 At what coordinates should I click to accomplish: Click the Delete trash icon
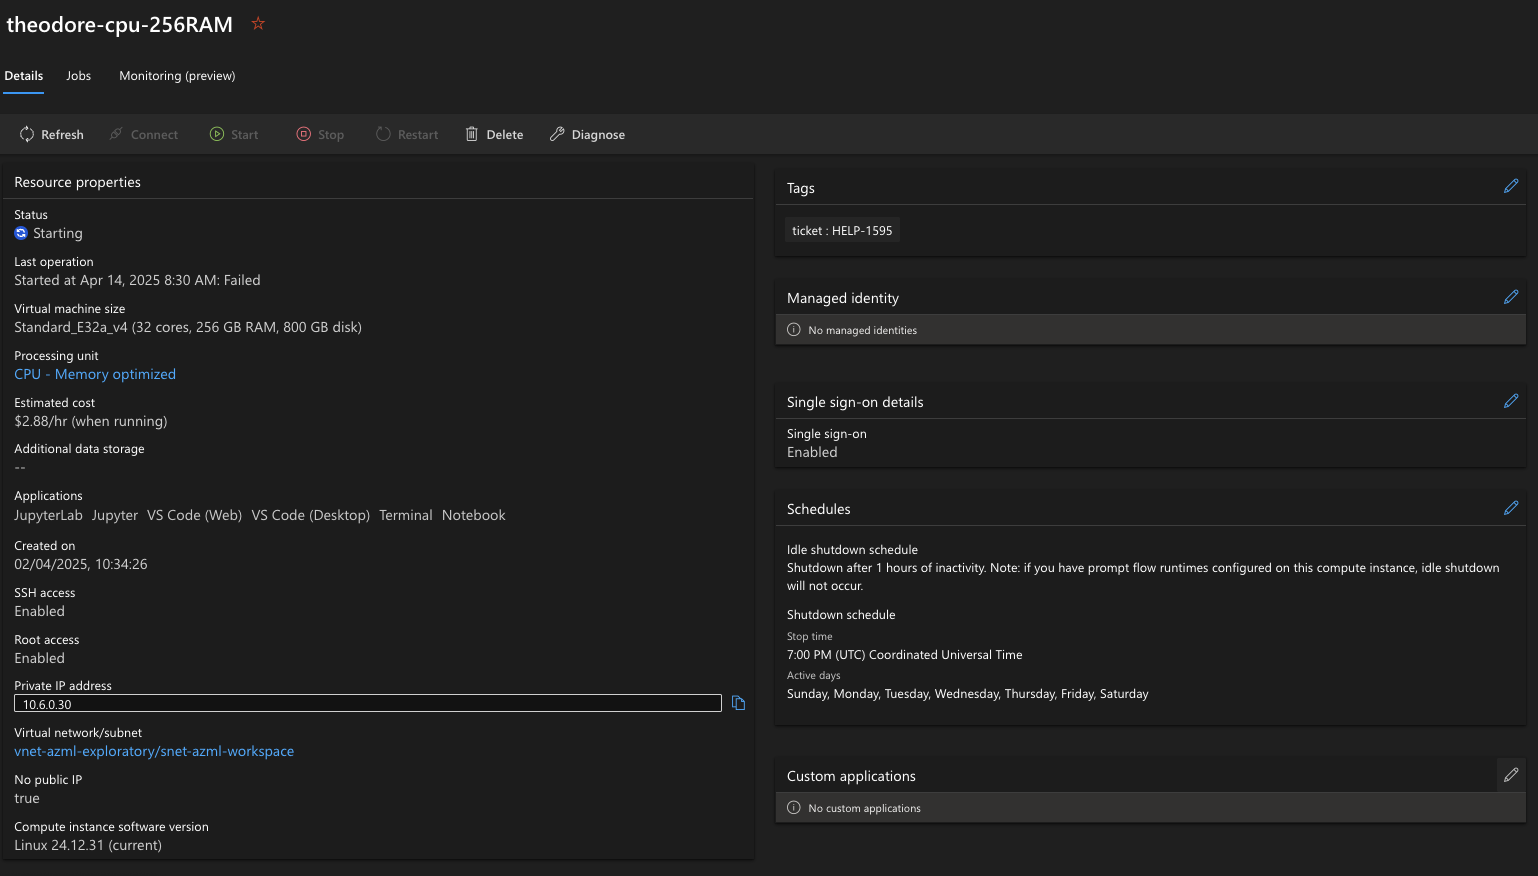pos(471,134)
